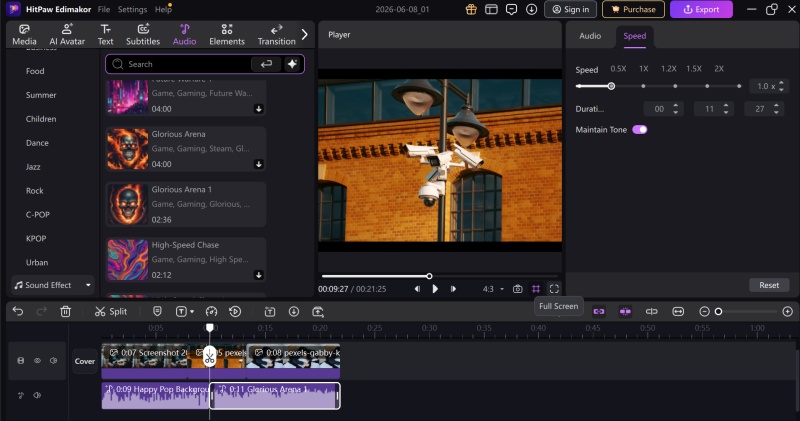Click the Reset button
This screenshot has height=421, width=800.
click(769, 285)
